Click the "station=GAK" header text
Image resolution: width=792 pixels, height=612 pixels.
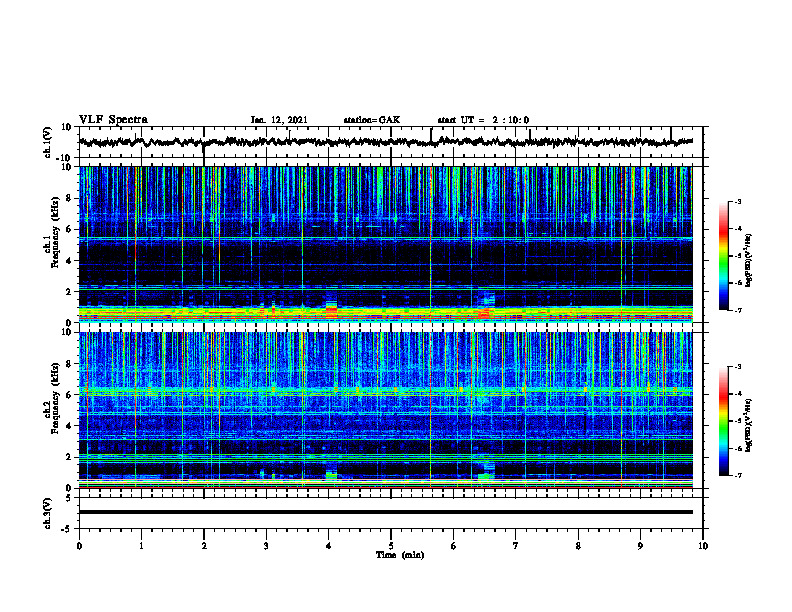tap(372, 120)
